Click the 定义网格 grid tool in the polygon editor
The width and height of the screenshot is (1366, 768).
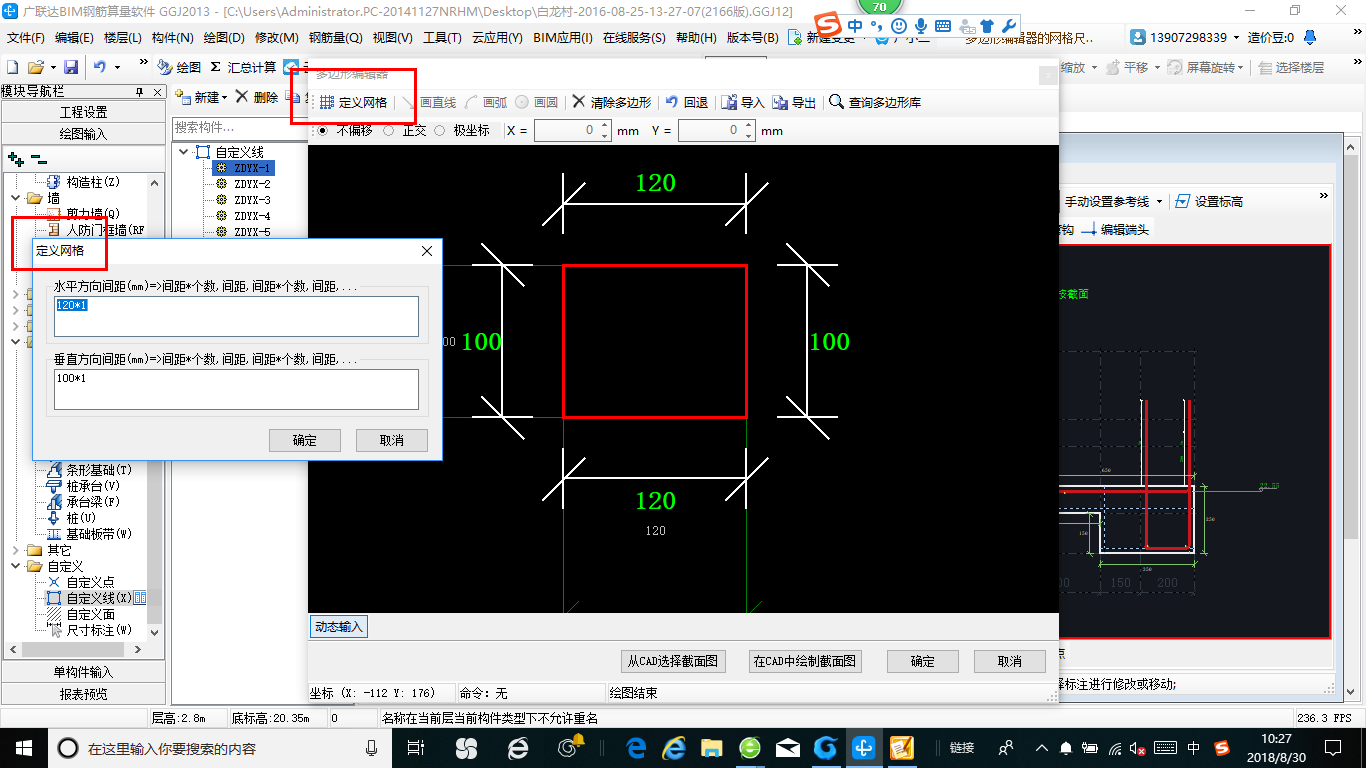coord(353,102)
